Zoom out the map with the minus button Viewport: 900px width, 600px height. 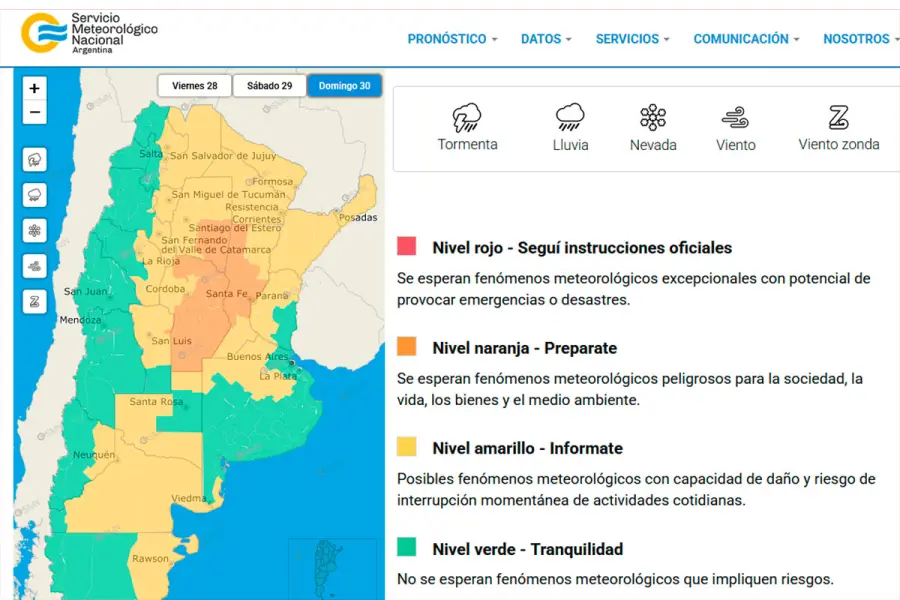(x=35, y=113)
